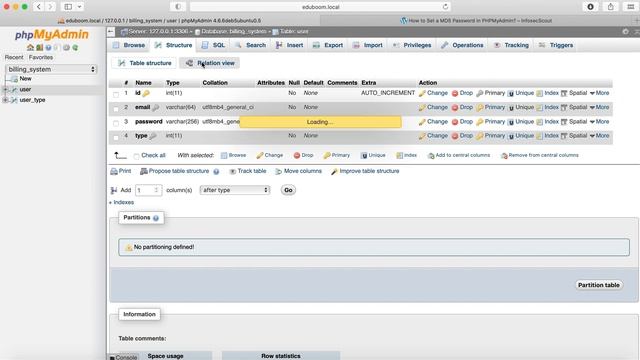Screen dimensions: 640x360
Task: Click the Safari share icon
Action: click(x=611, y=7)
